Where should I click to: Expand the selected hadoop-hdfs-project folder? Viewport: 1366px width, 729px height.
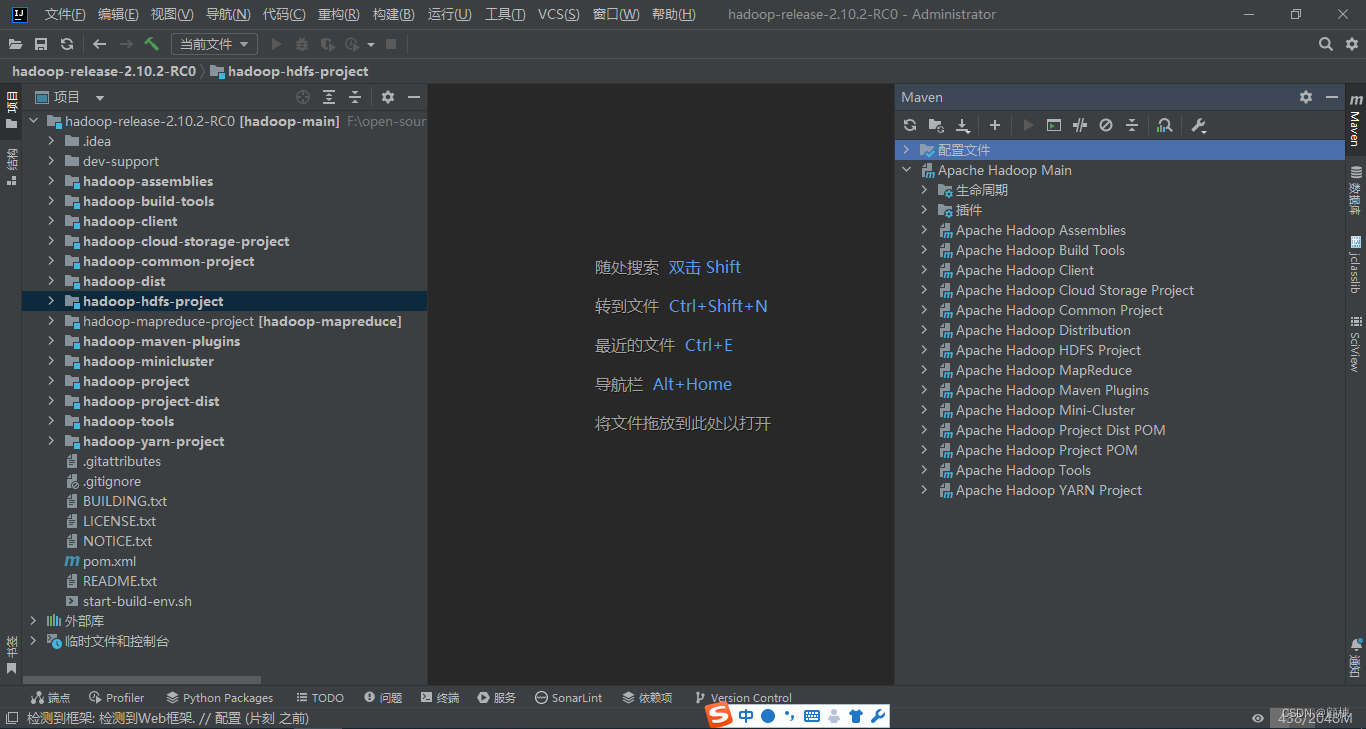pyautogui.click(x=51, y=301)
